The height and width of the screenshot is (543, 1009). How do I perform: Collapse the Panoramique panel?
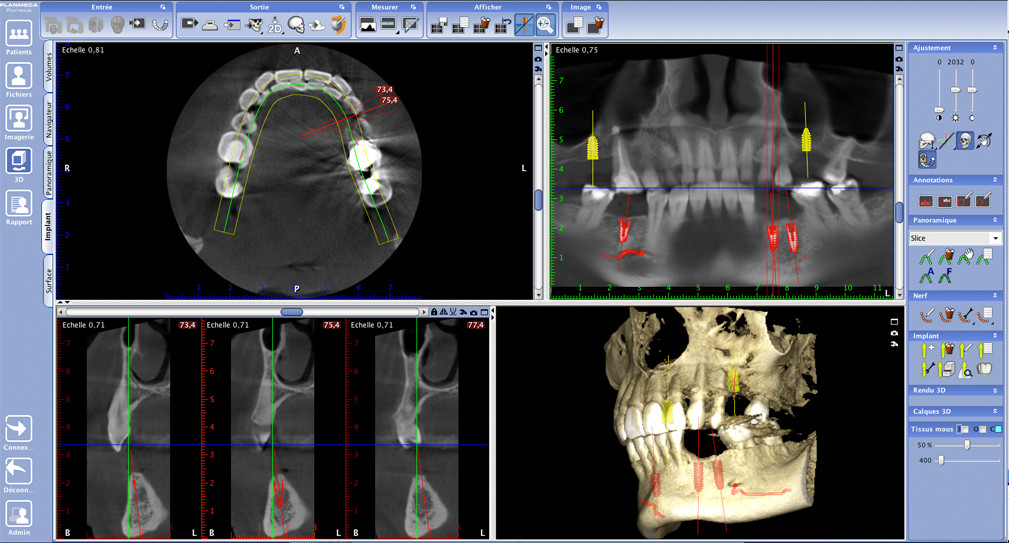(x=995, y=220)
